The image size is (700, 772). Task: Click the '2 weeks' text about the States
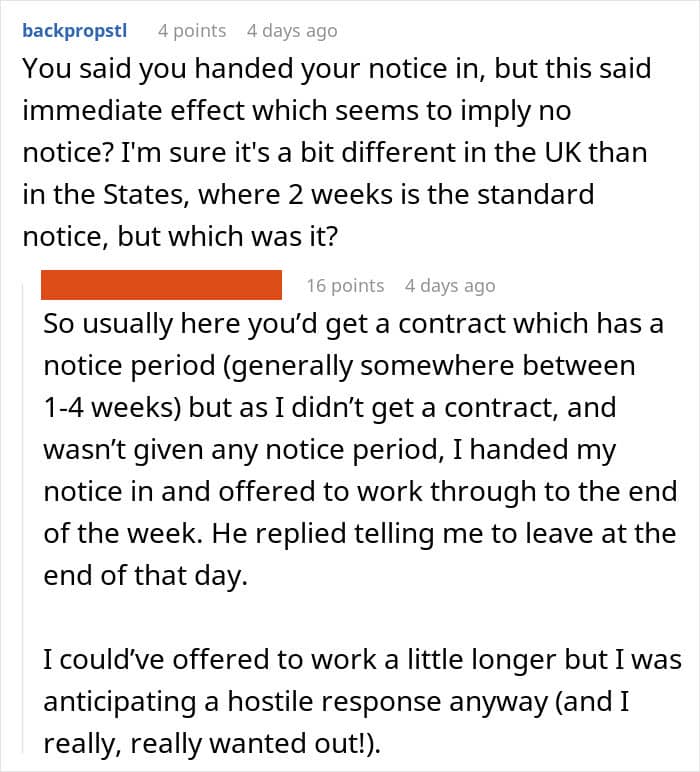tap(345, 194)
